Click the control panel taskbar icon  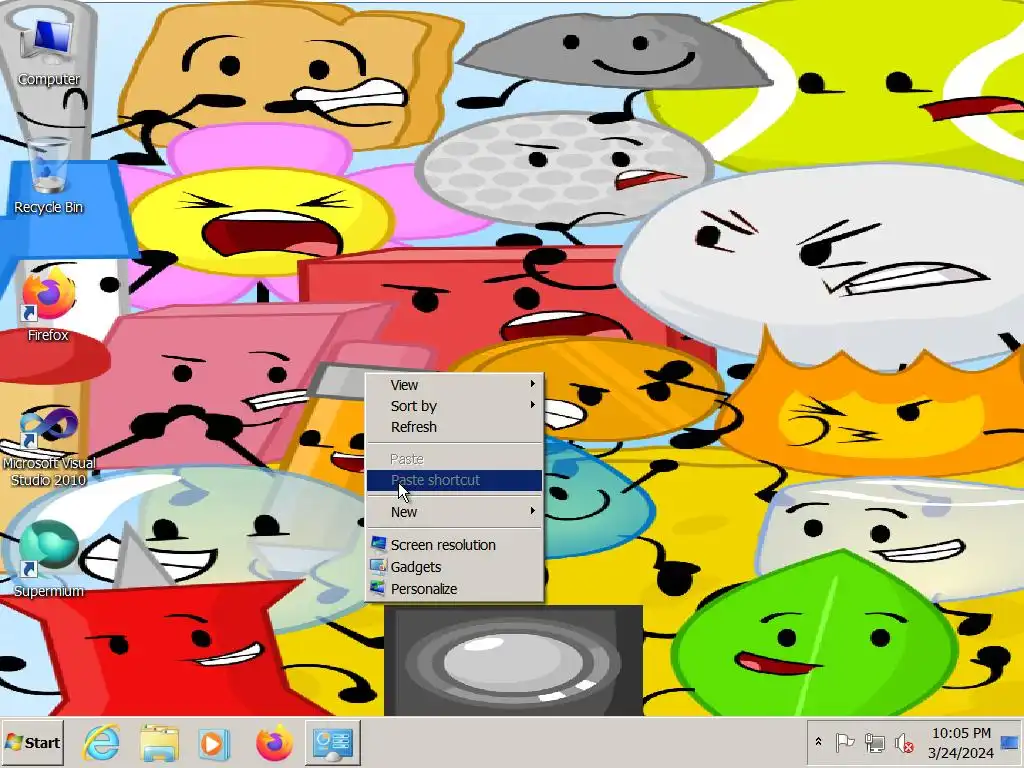click(333, 743)
